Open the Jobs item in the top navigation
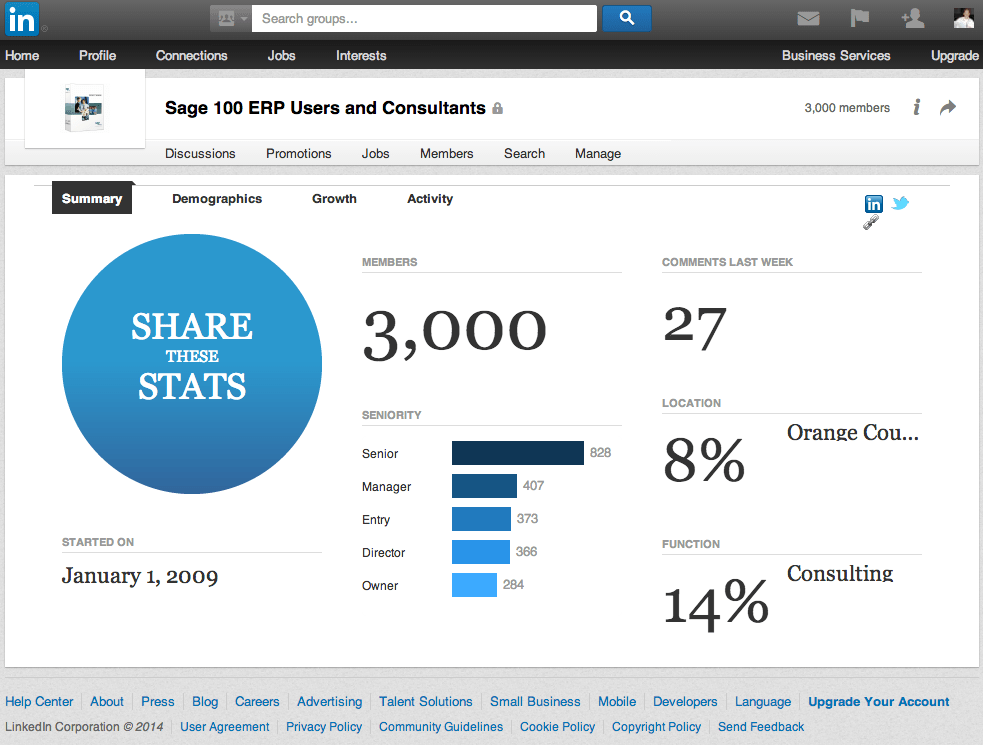The image size is (983, 745). (281, 56)
